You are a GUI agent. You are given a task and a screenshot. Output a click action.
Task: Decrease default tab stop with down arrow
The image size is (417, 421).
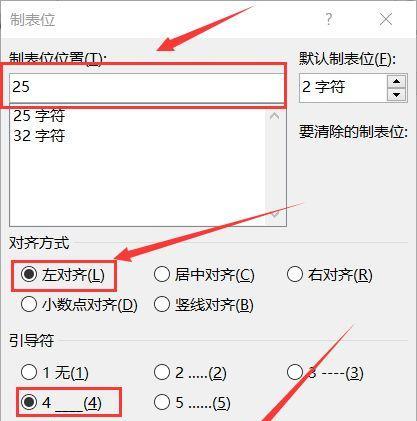[x=396, y=95]
